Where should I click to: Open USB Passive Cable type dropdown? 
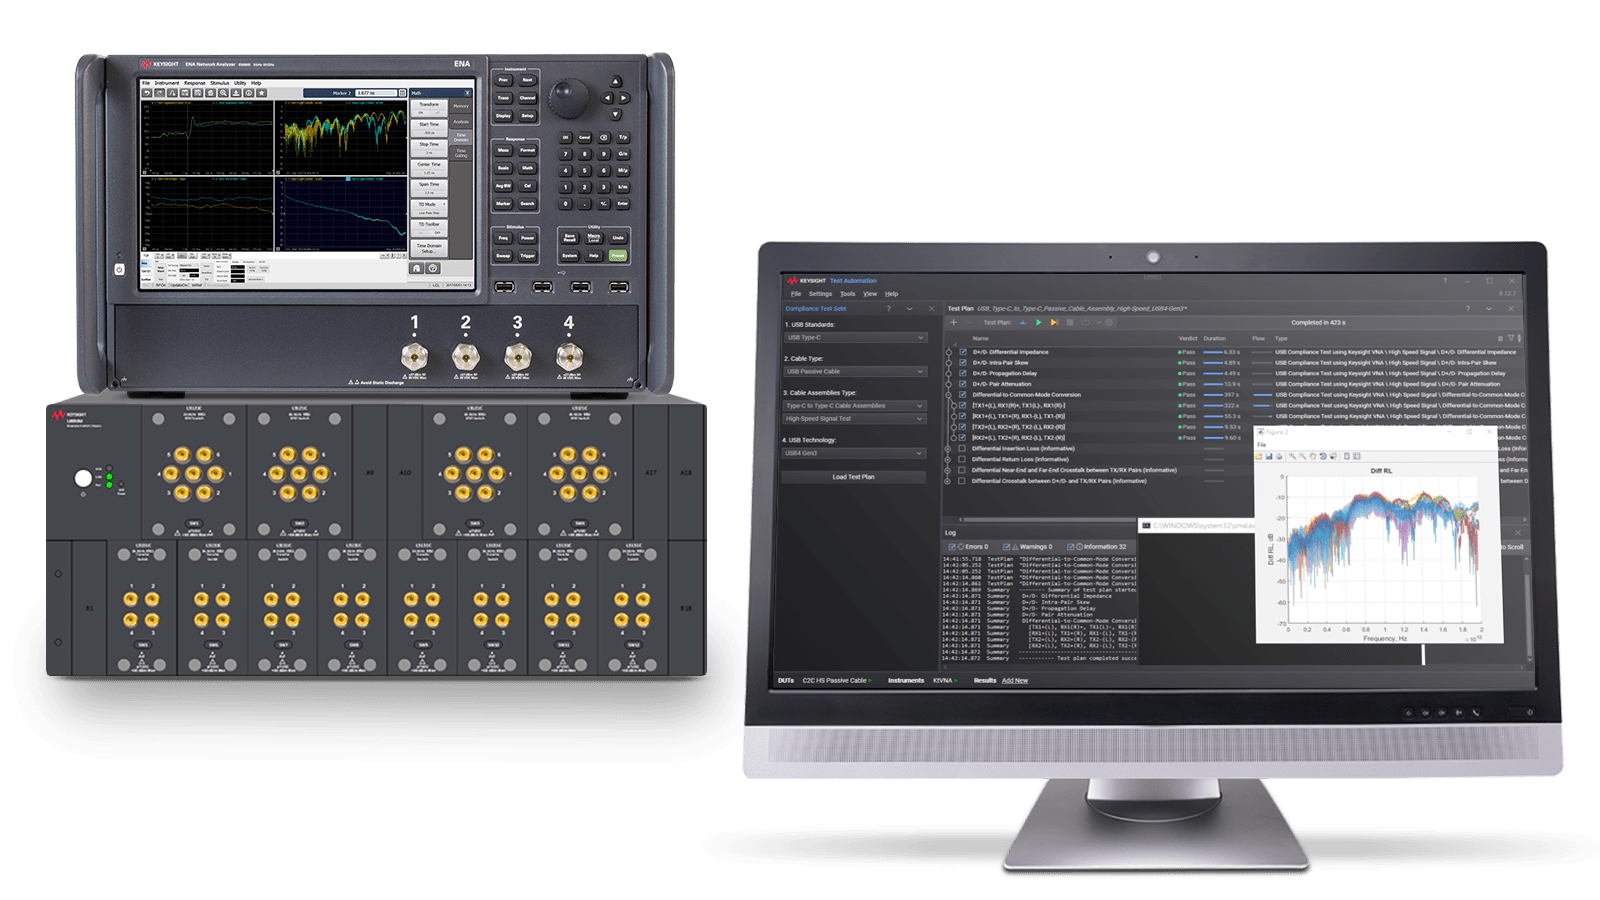click(855, 372)
